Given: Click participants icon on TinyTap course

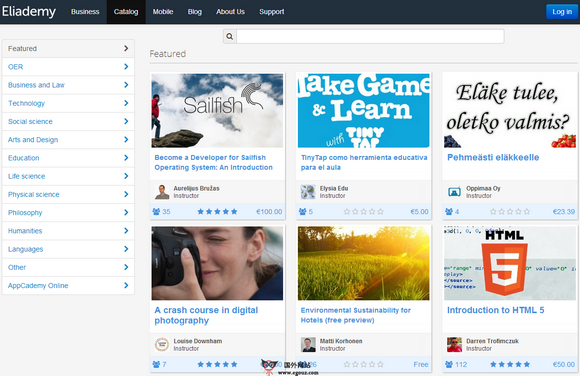Looking at the screenshot, I should pos(303,212).
